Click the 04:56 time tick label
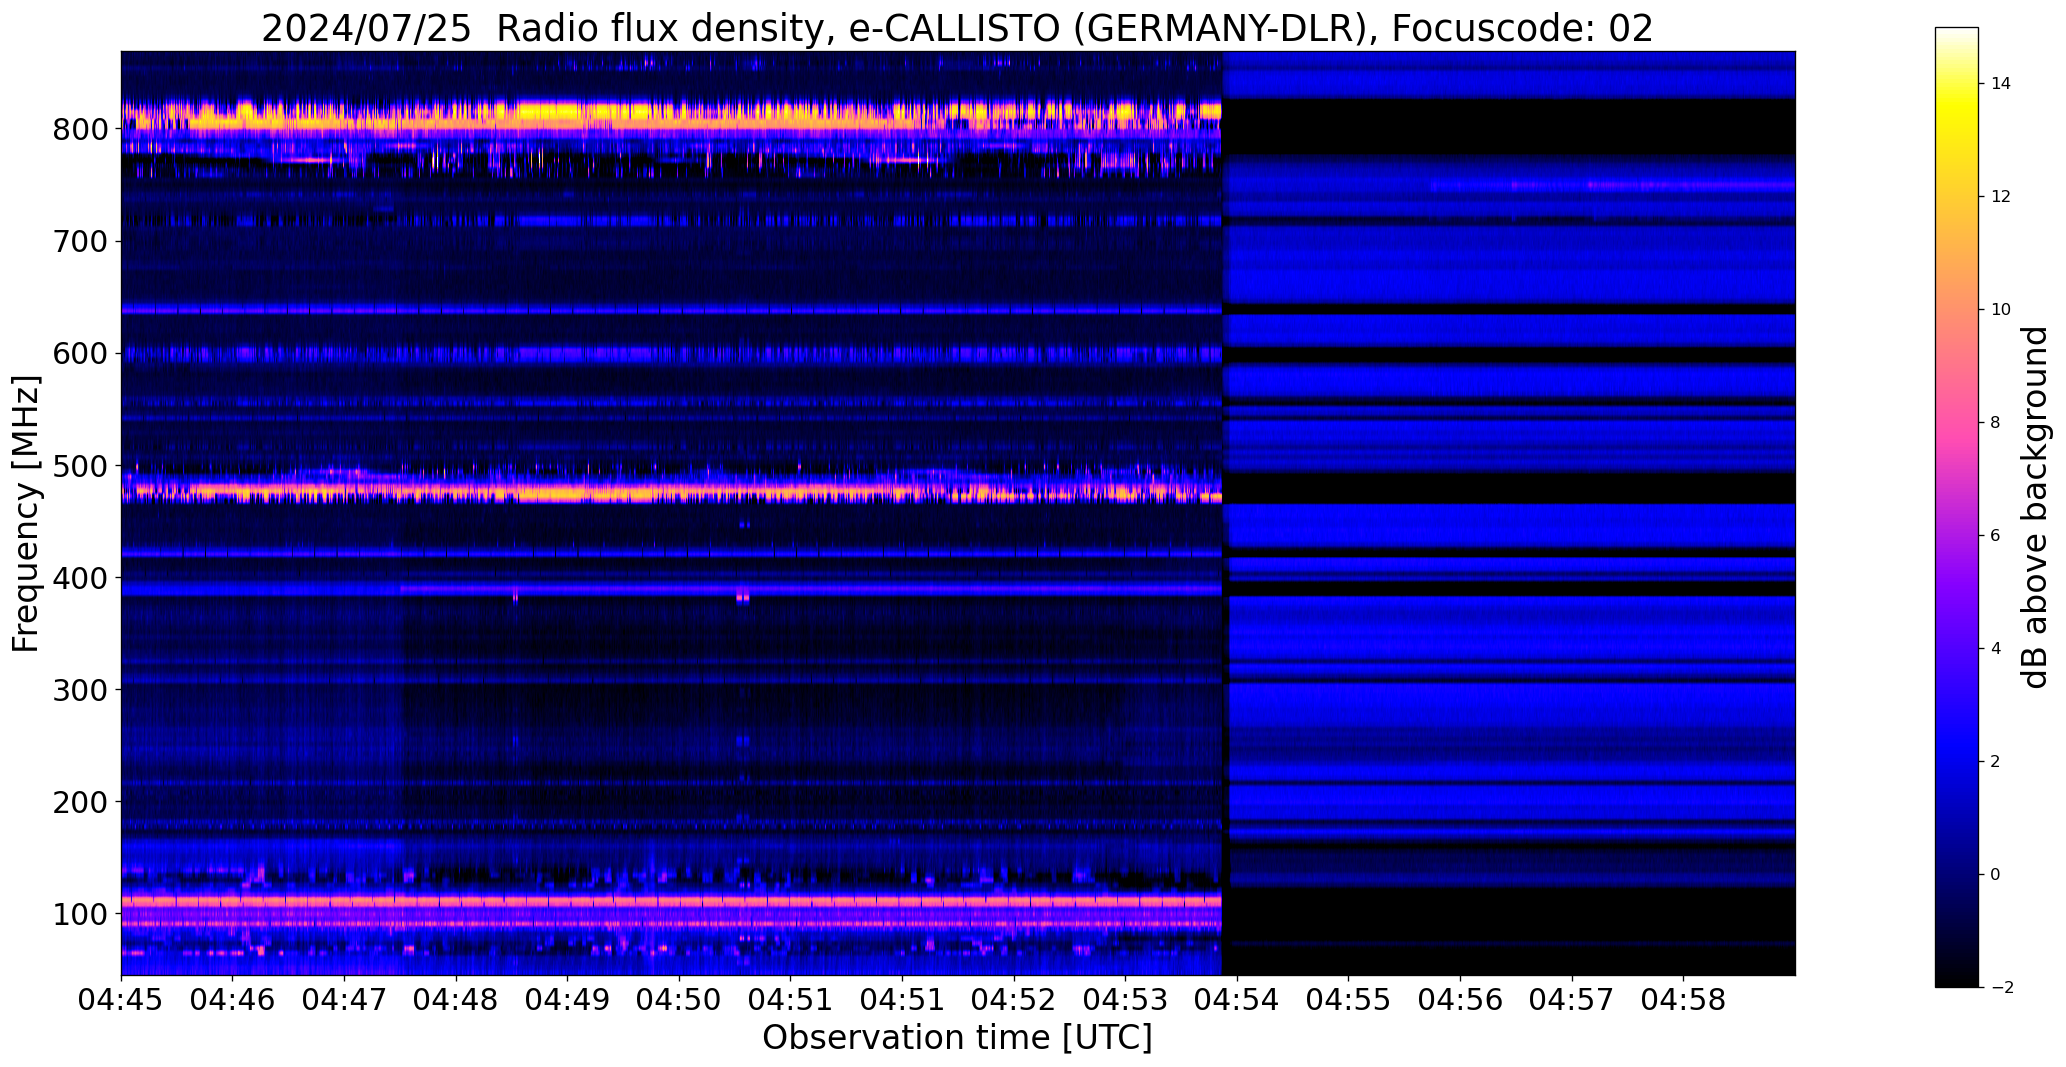2066x1067 pixels. pyautogui.click(x=1461, y=1000)
